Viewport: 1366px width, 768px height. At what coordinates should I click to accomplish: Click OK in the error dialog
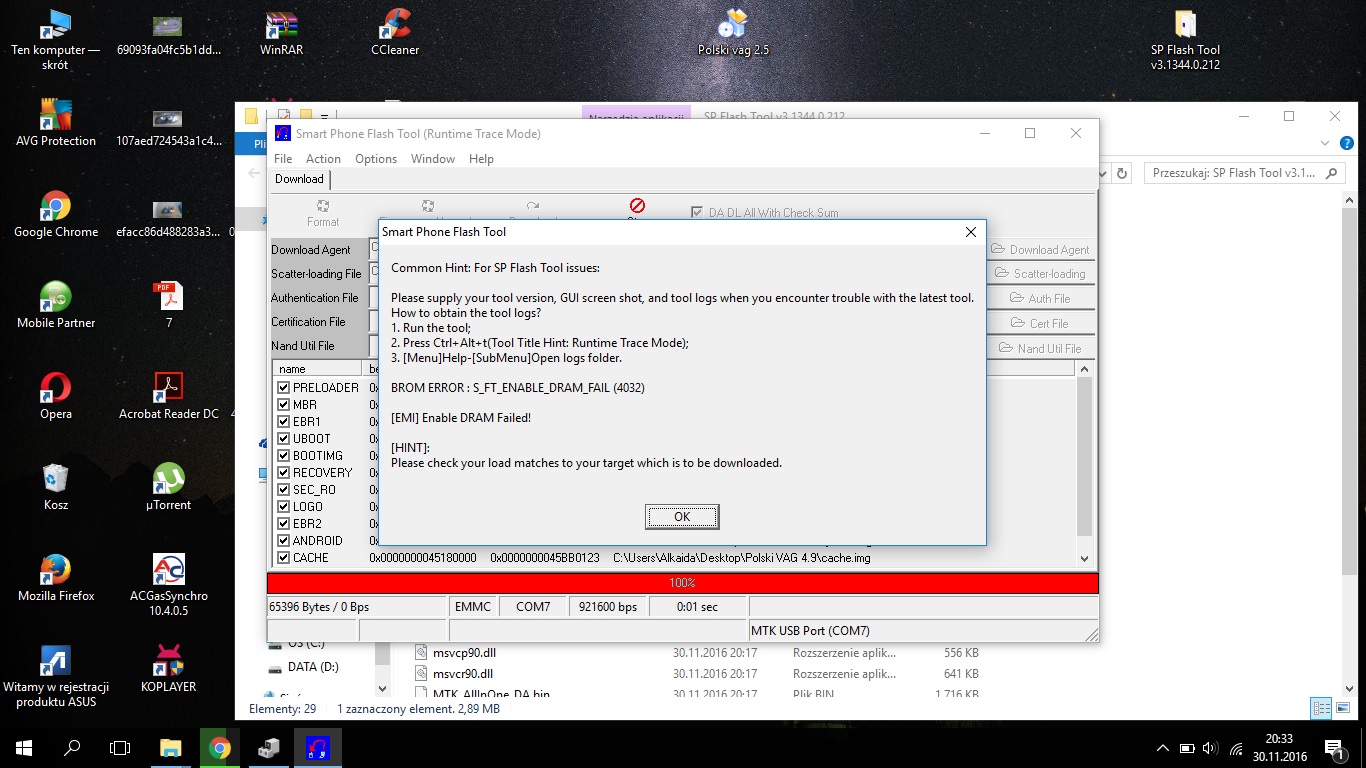682,517
